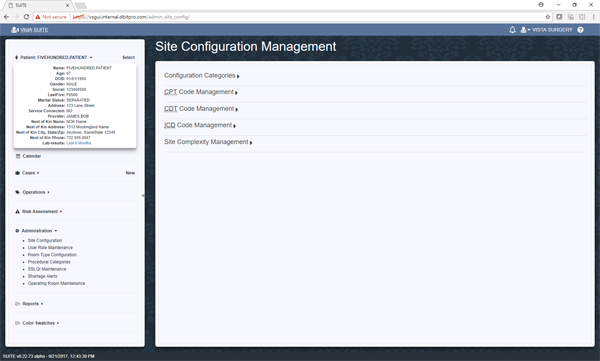
Task: Click the Select patient button
Action: 129,57
